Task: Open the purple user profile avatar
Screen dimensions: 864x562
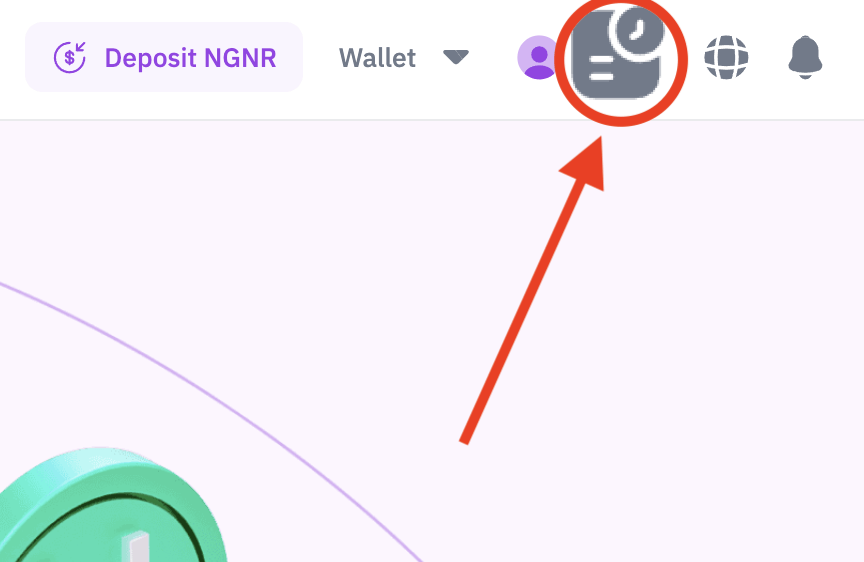Action: point(538,57)
